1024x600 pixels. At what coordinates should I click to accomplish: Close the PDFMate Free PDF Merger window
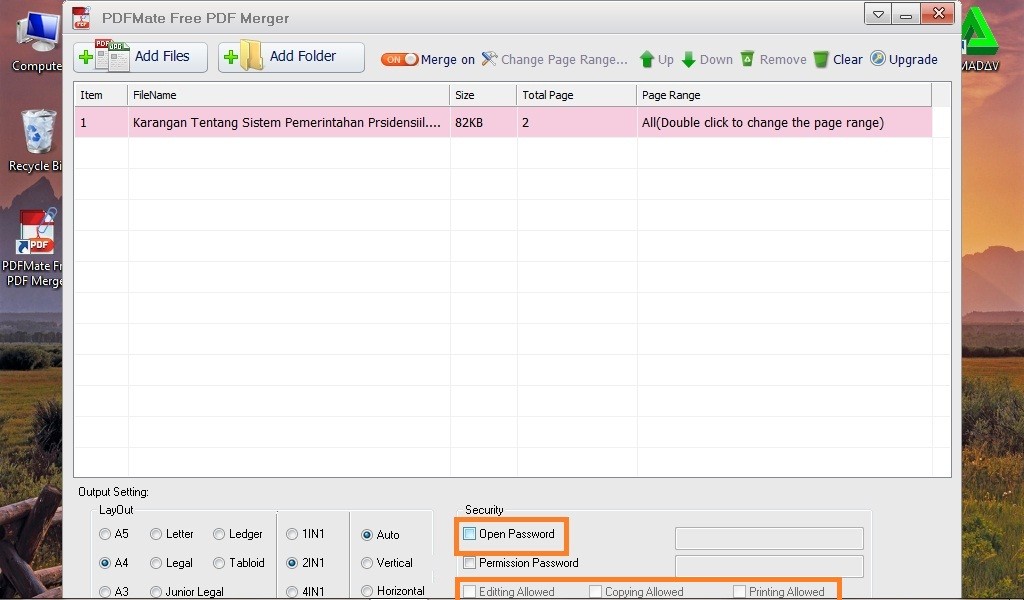click(x=938, y=14)
